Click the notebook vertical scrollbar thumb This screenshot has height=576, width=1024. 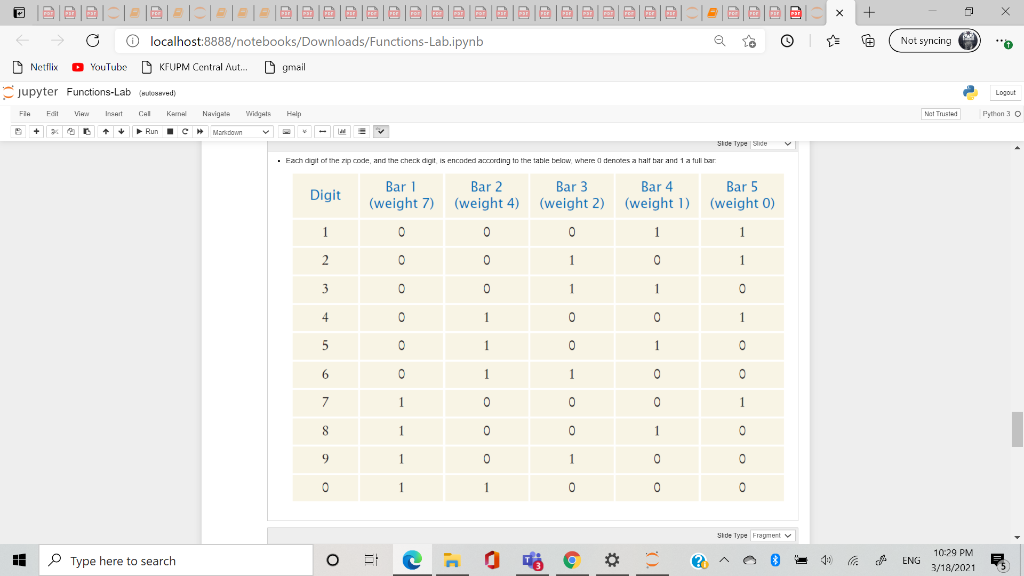pos(1017,429)
